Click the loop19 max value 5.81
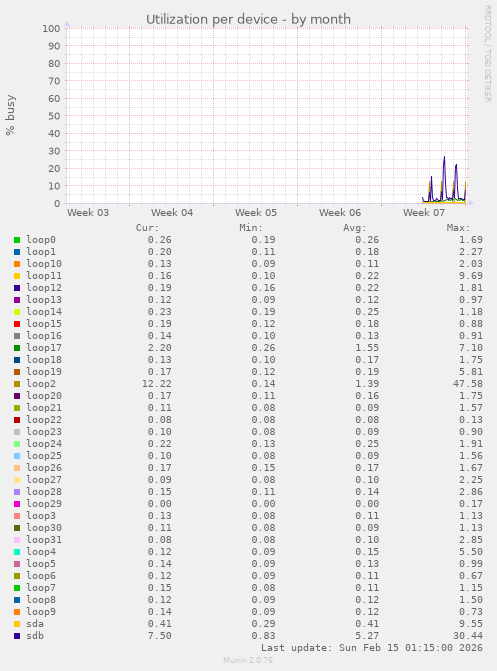Viewport: 497px width, 671px height. click(x=471, y=372)
